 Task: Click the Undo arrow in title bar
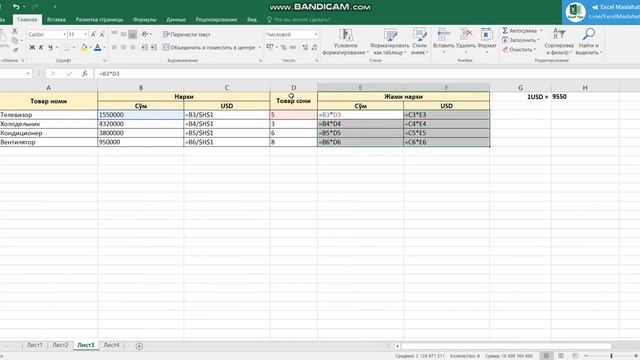point(16,7)
